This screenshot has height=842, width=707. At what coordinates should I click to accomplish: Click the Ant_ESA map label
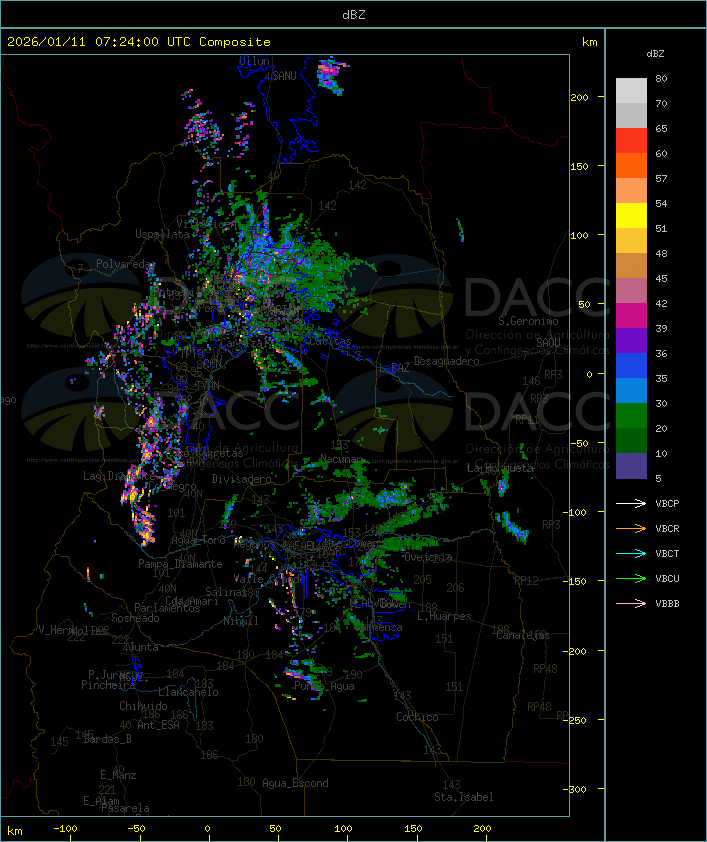pos(158,725)
